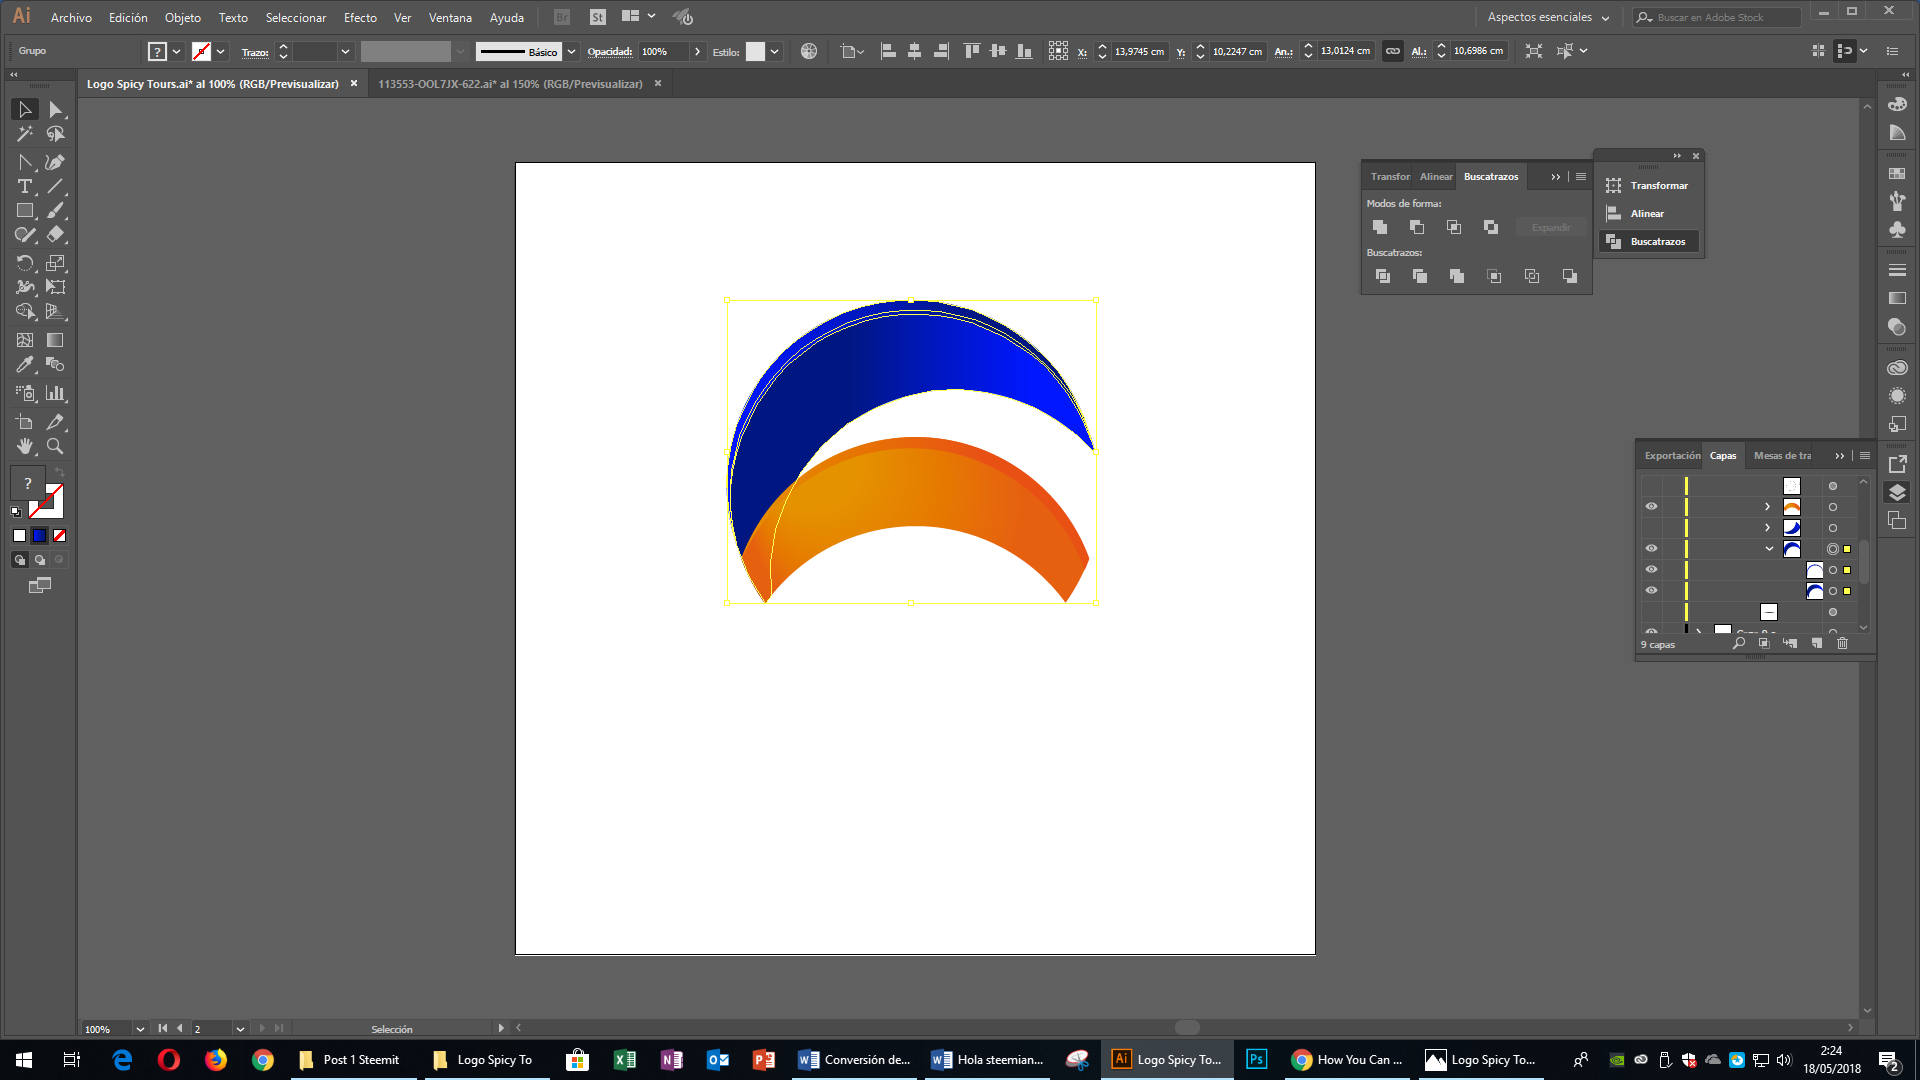The image size is (1920, 1080).
Task: Toggle constrain width and height proportions link
Action: click(1392, 51)
